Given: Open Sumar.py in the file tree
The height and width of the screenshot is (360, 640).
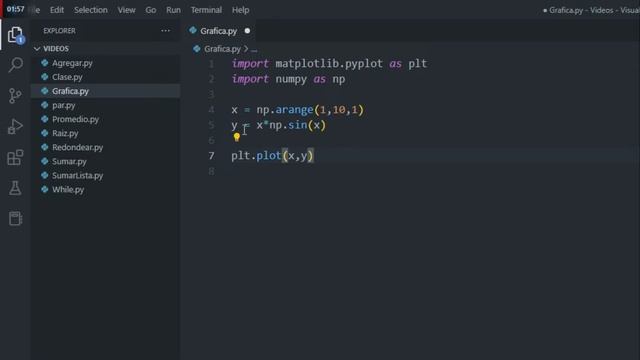Looking at the screenshot, I should coord(106,161).
